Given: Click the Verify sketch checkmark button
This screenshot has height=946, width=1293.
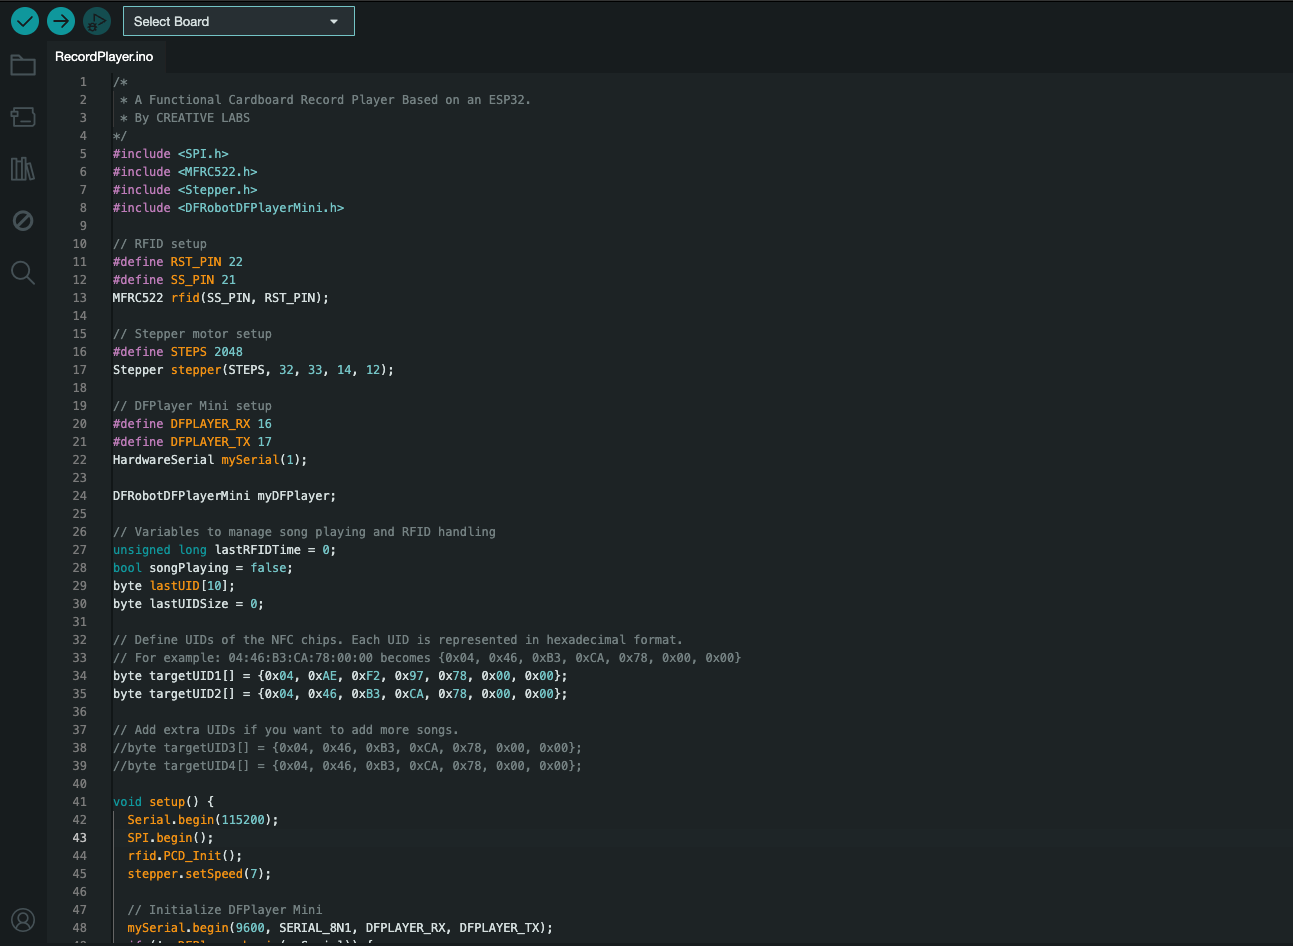Looking at the screenshot, I should pyautogui.click(x=25, y=20).
